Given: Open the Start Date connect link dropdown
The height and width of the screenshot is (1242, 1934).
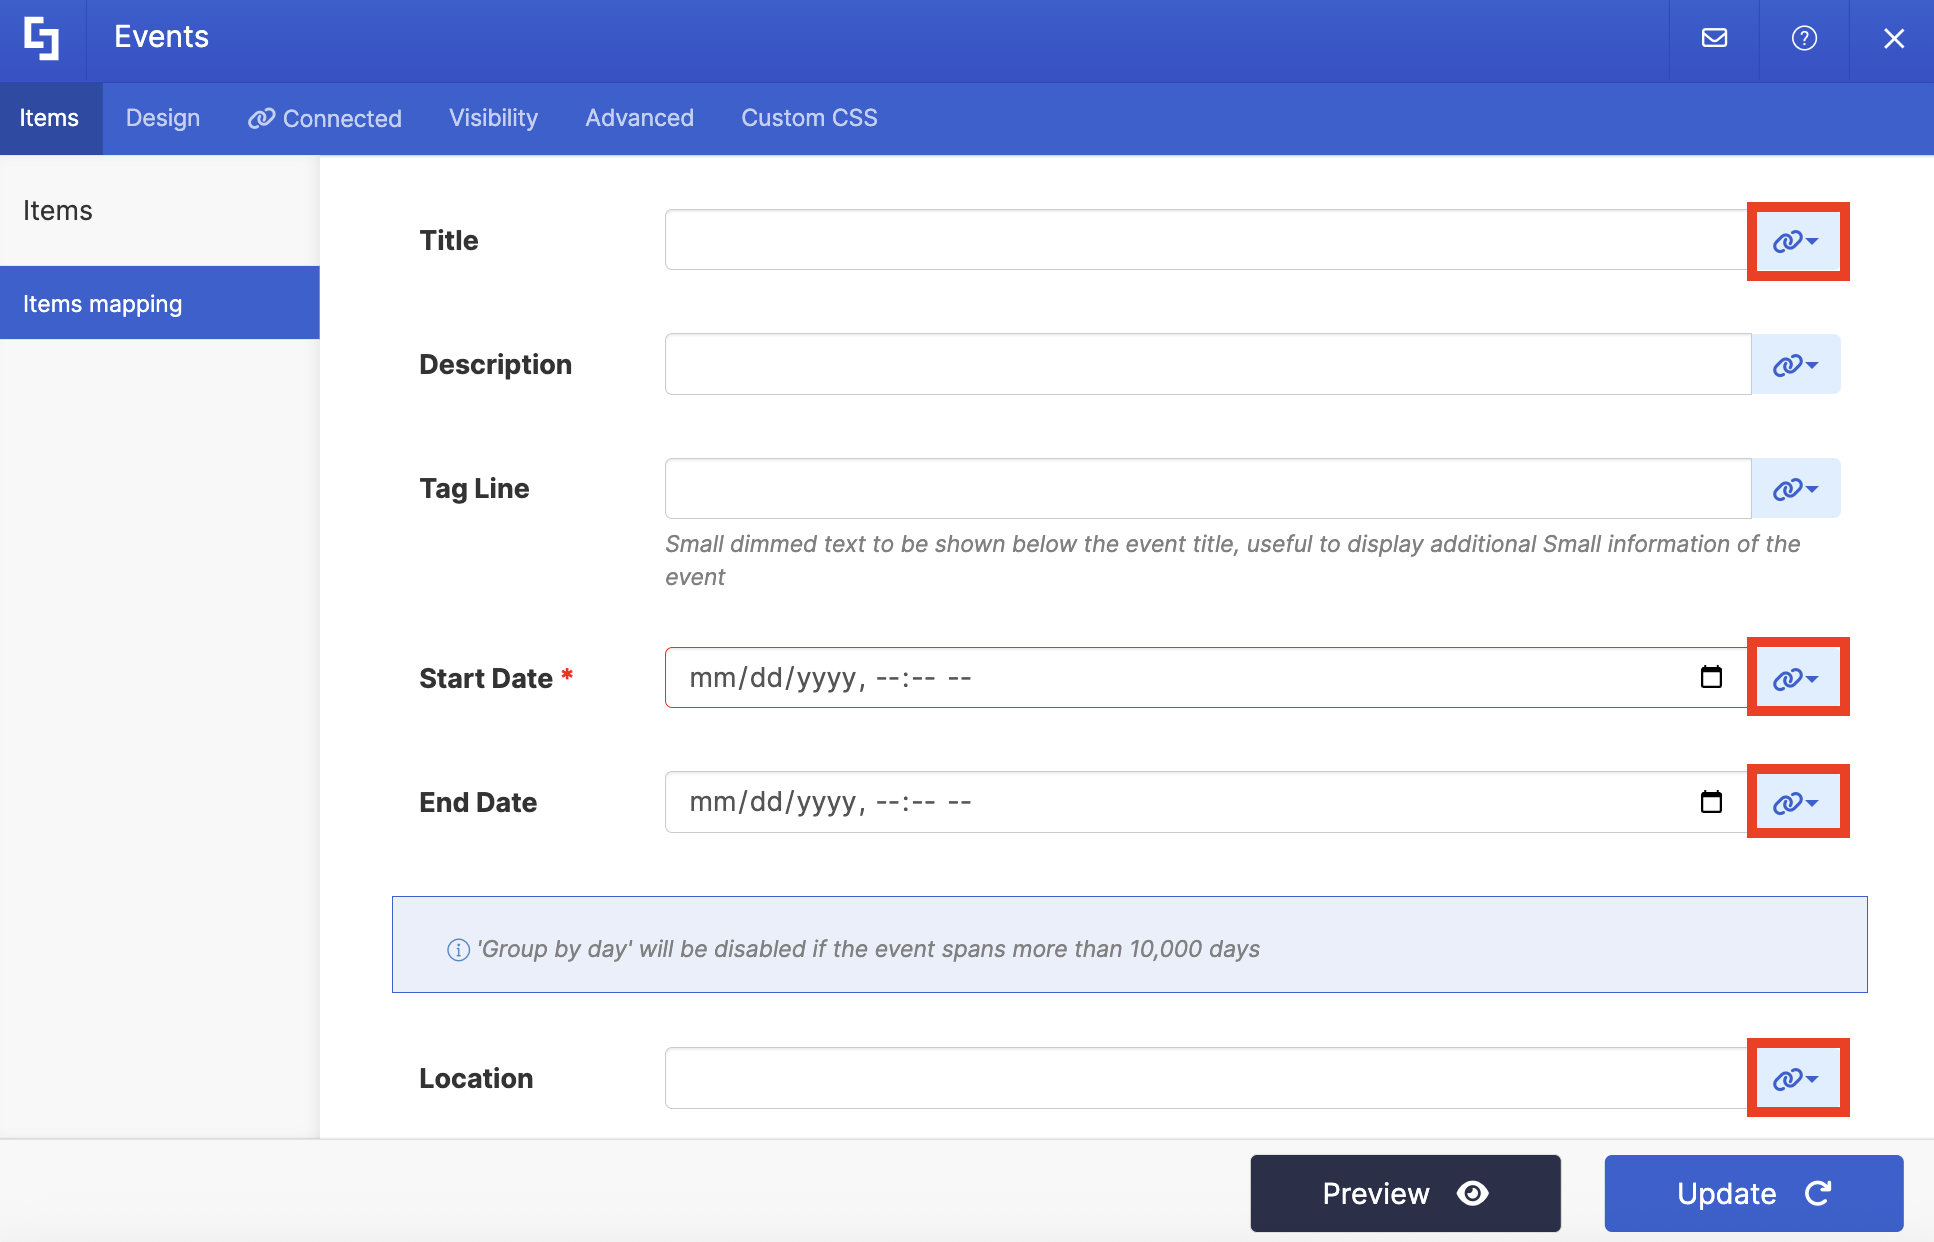Looking at the screenshot, I should tap(1796, 678).
